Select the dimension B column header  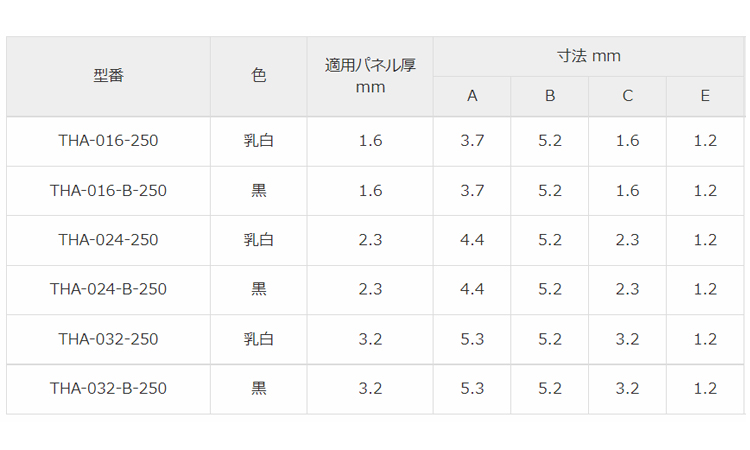550,96
